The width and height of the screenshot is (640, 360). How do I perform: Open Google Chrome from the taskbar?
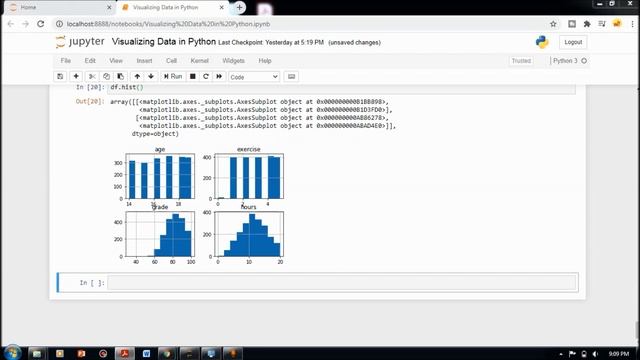tap(167, 353)
